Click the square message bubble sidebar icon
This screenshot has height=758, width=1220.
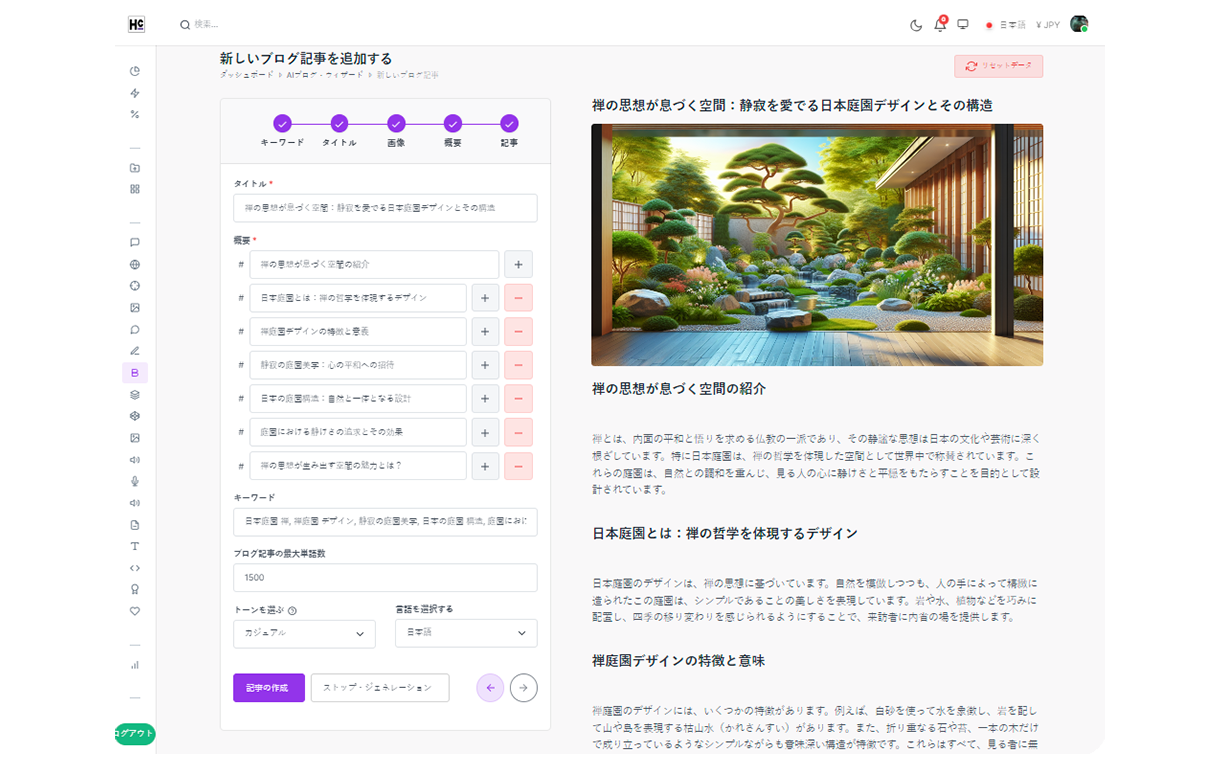click(x=135, y=243)
